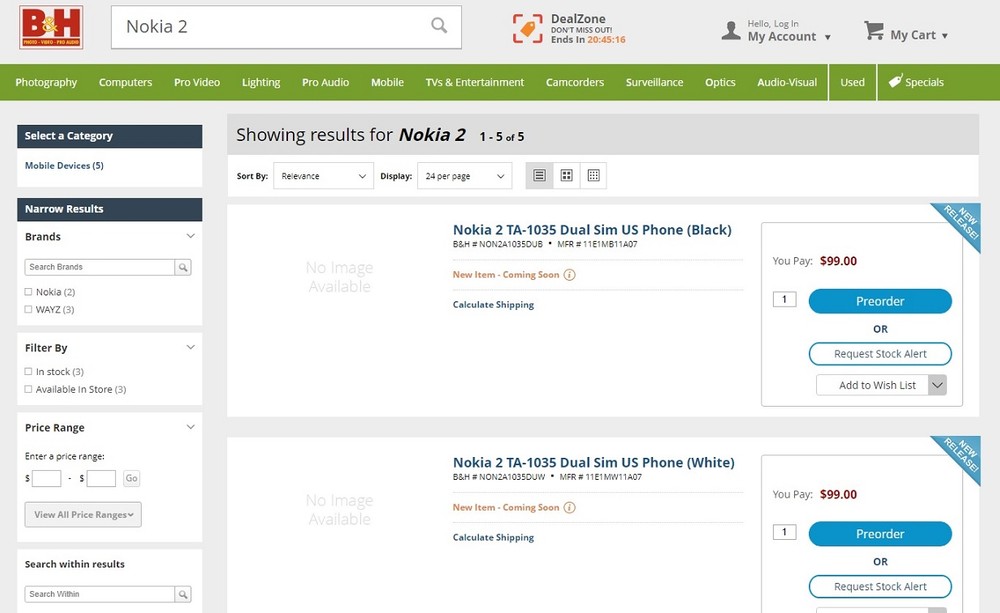Preorder the Nokia 2 White phone
Viewport: 1000px width, 613px height.
pos(880,534)
